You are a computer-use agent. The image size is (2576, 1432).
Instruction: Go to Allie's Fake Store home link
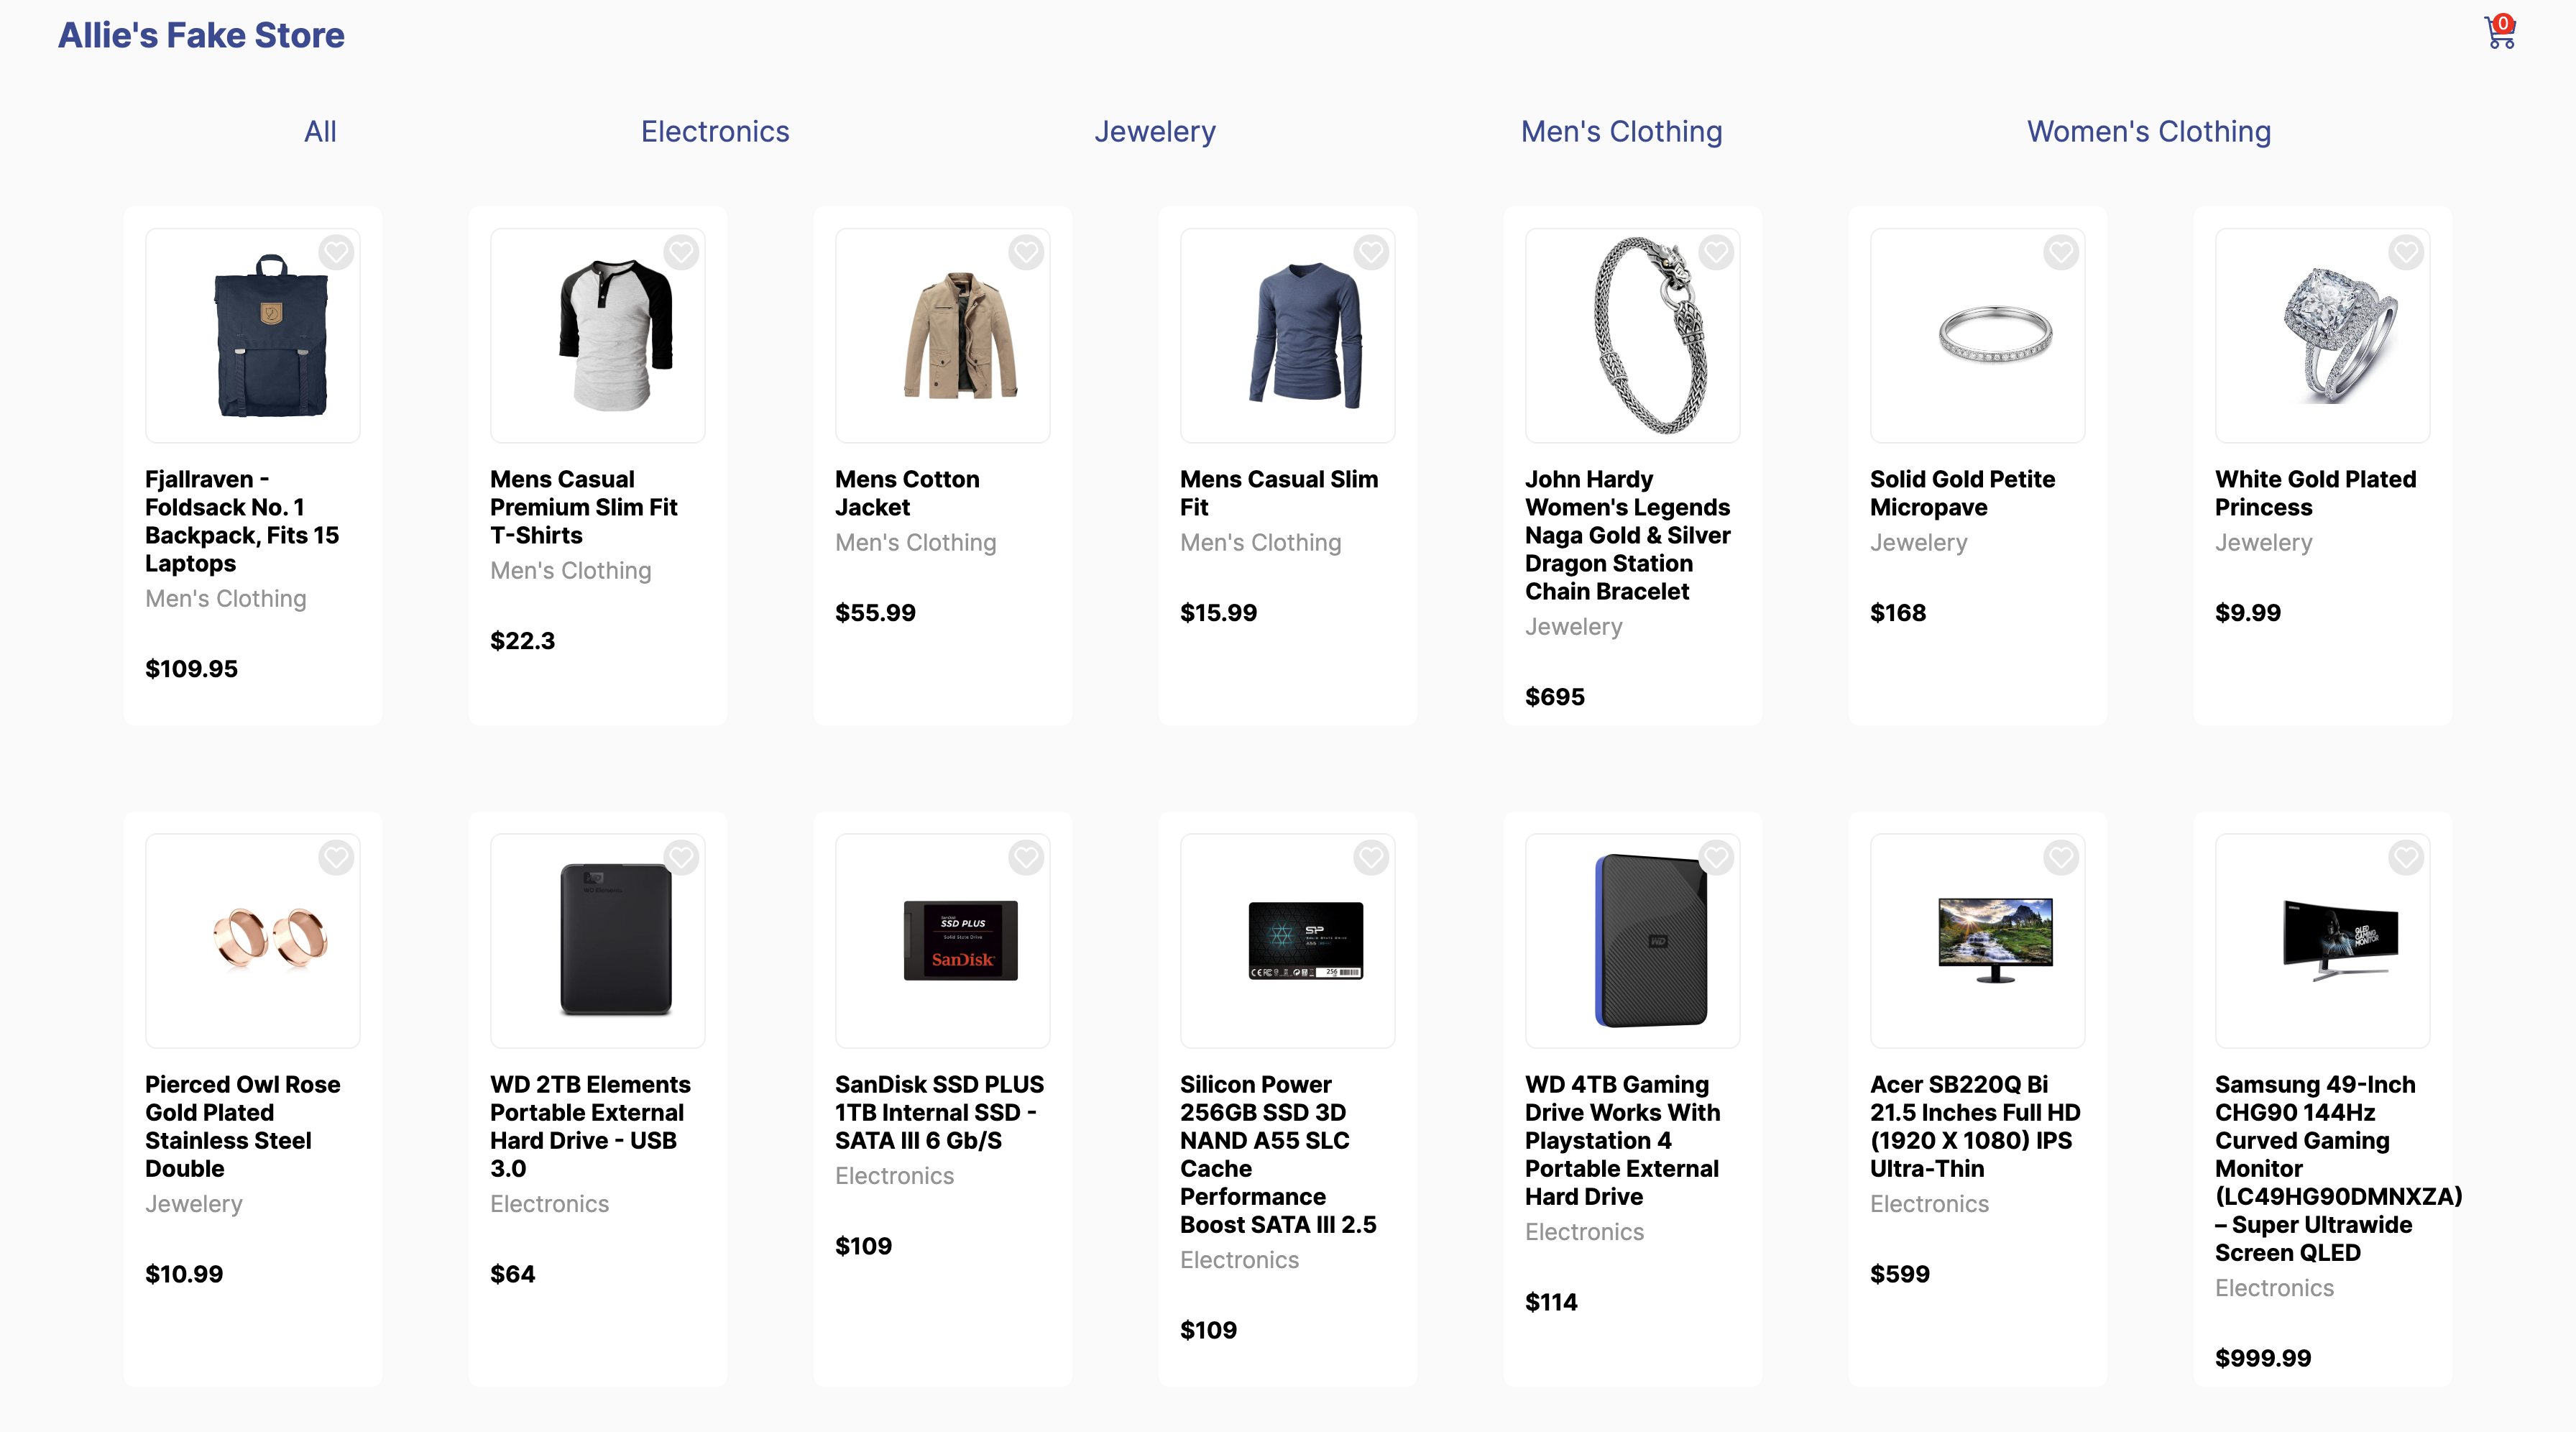(x=201, y=35)
